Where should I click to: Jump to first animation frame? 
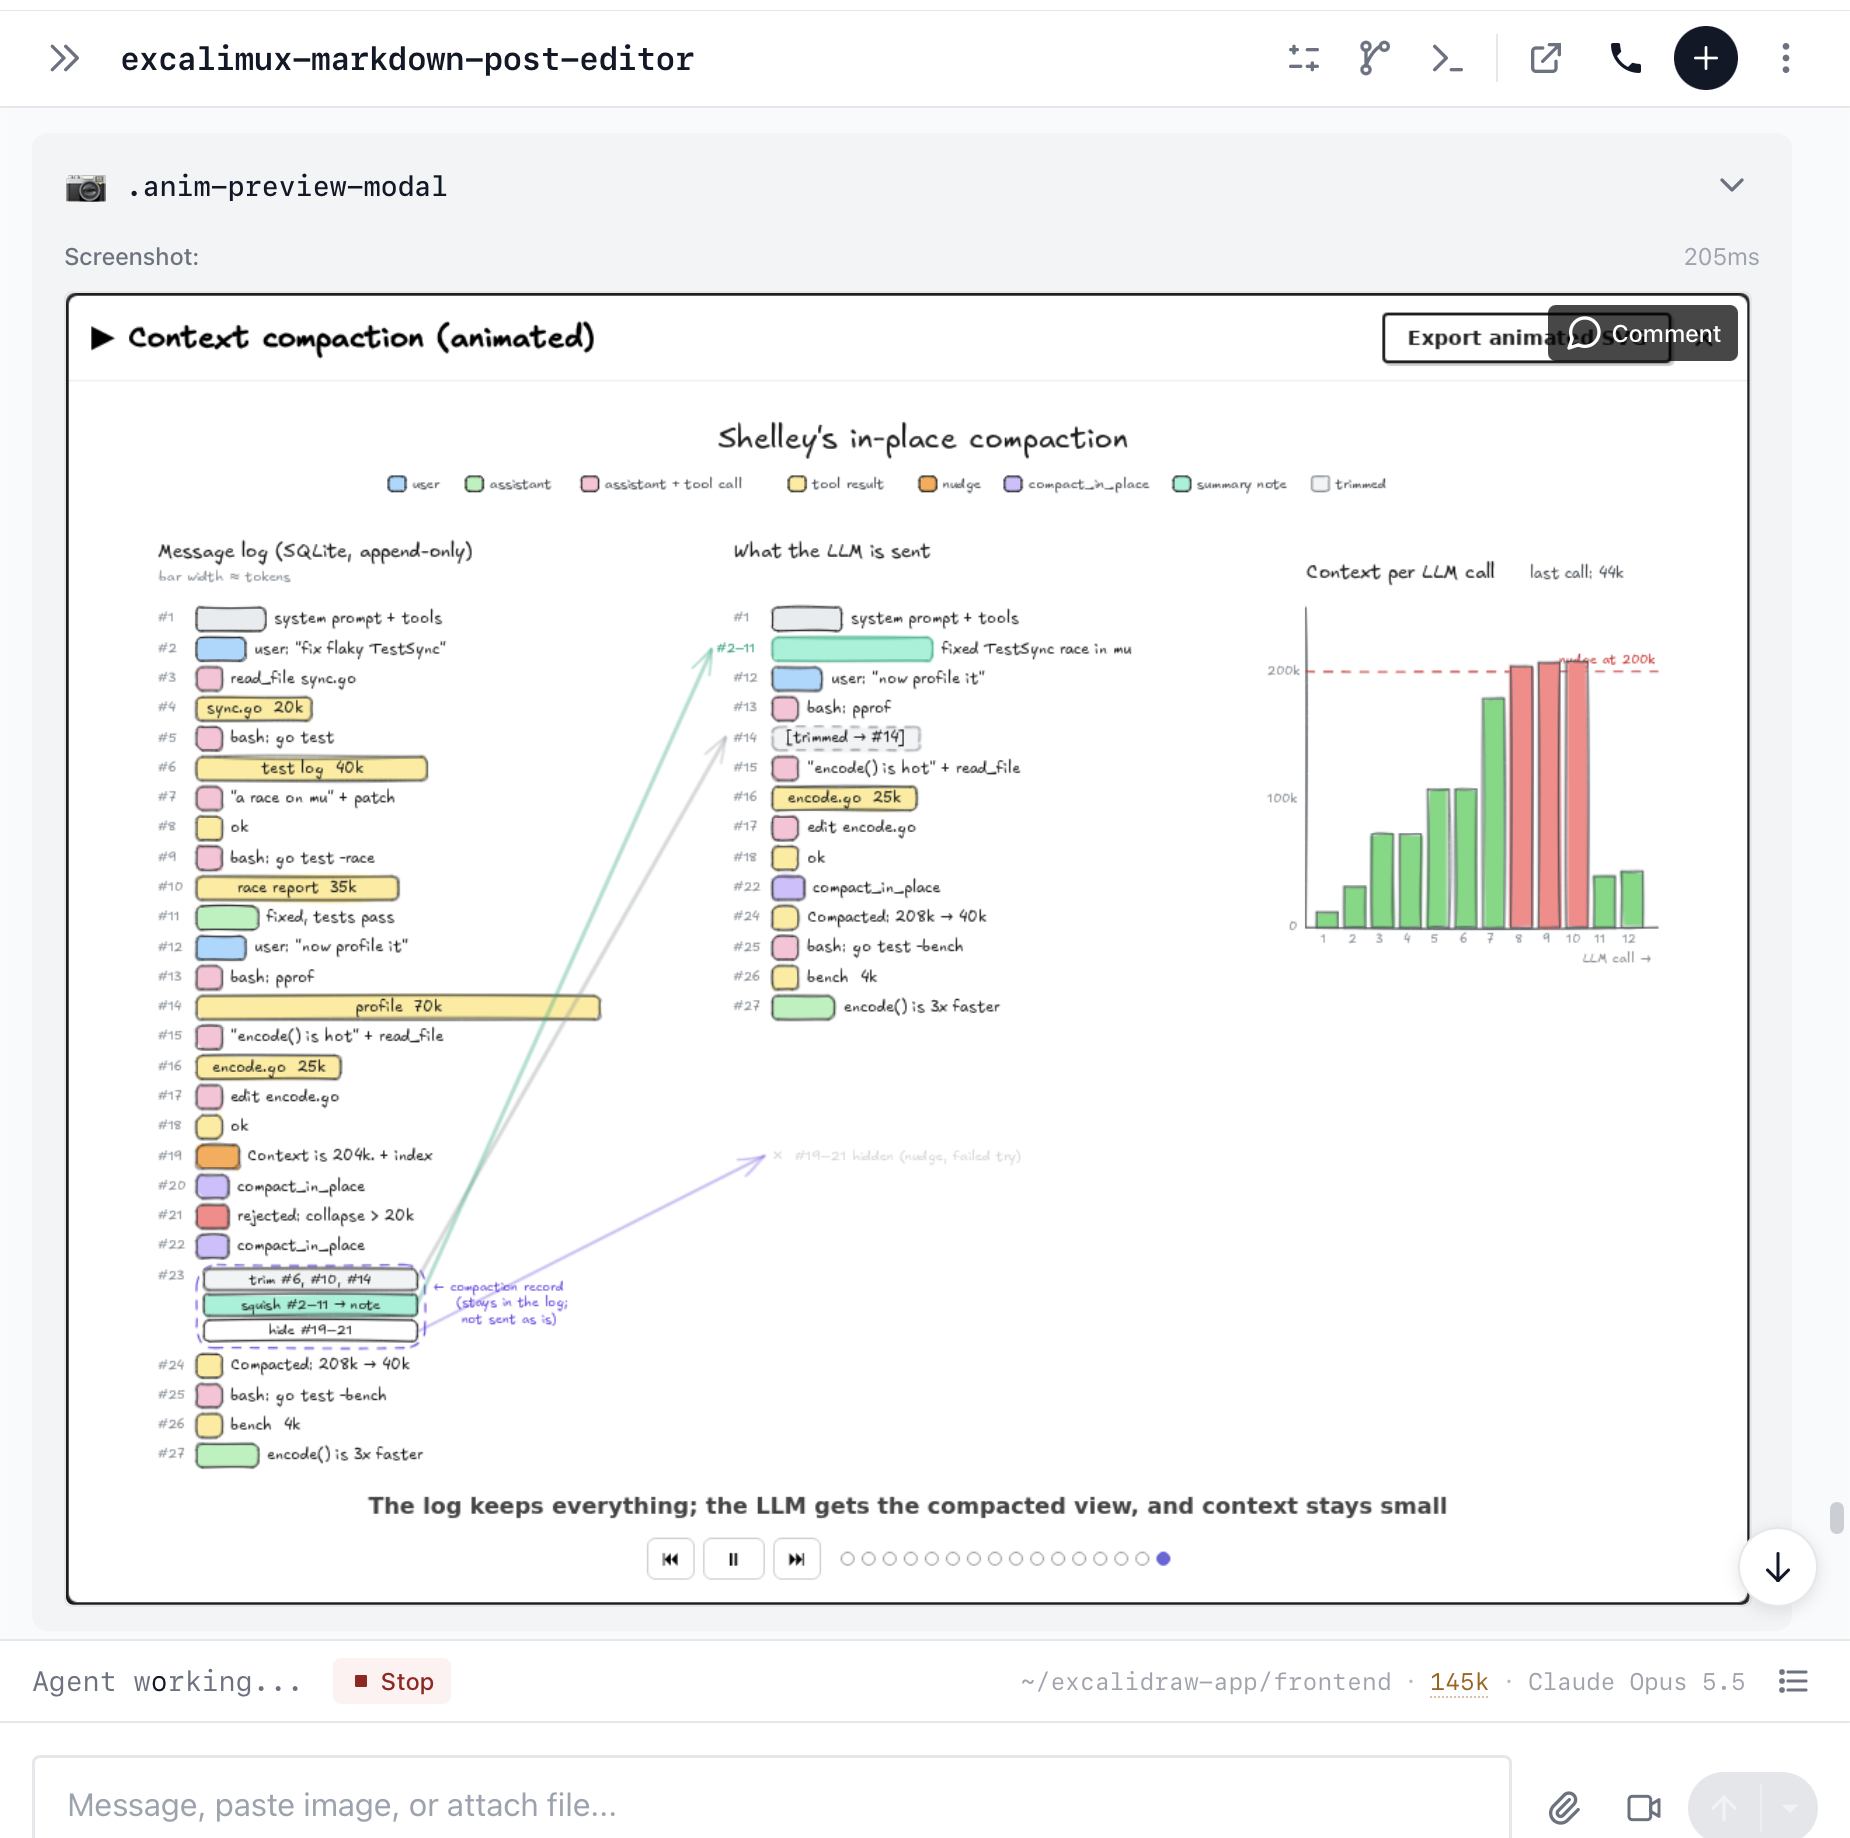pos(671,1559)
